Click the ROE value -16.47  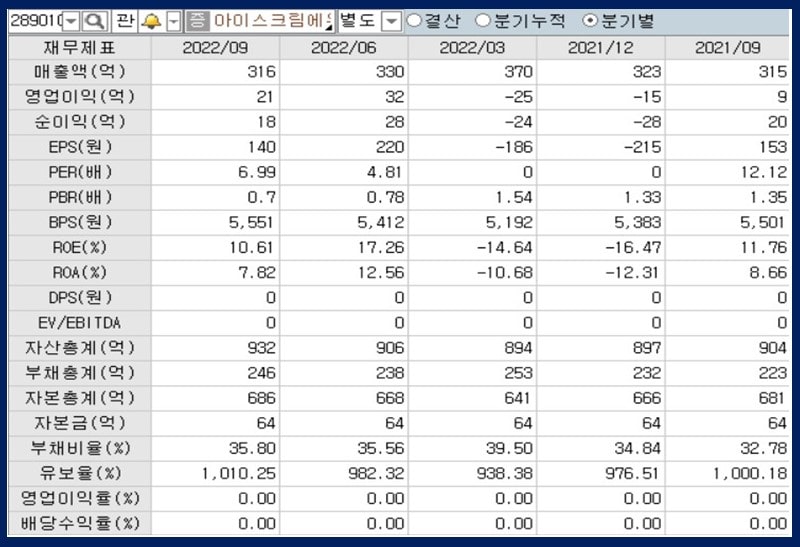(633, 247)
